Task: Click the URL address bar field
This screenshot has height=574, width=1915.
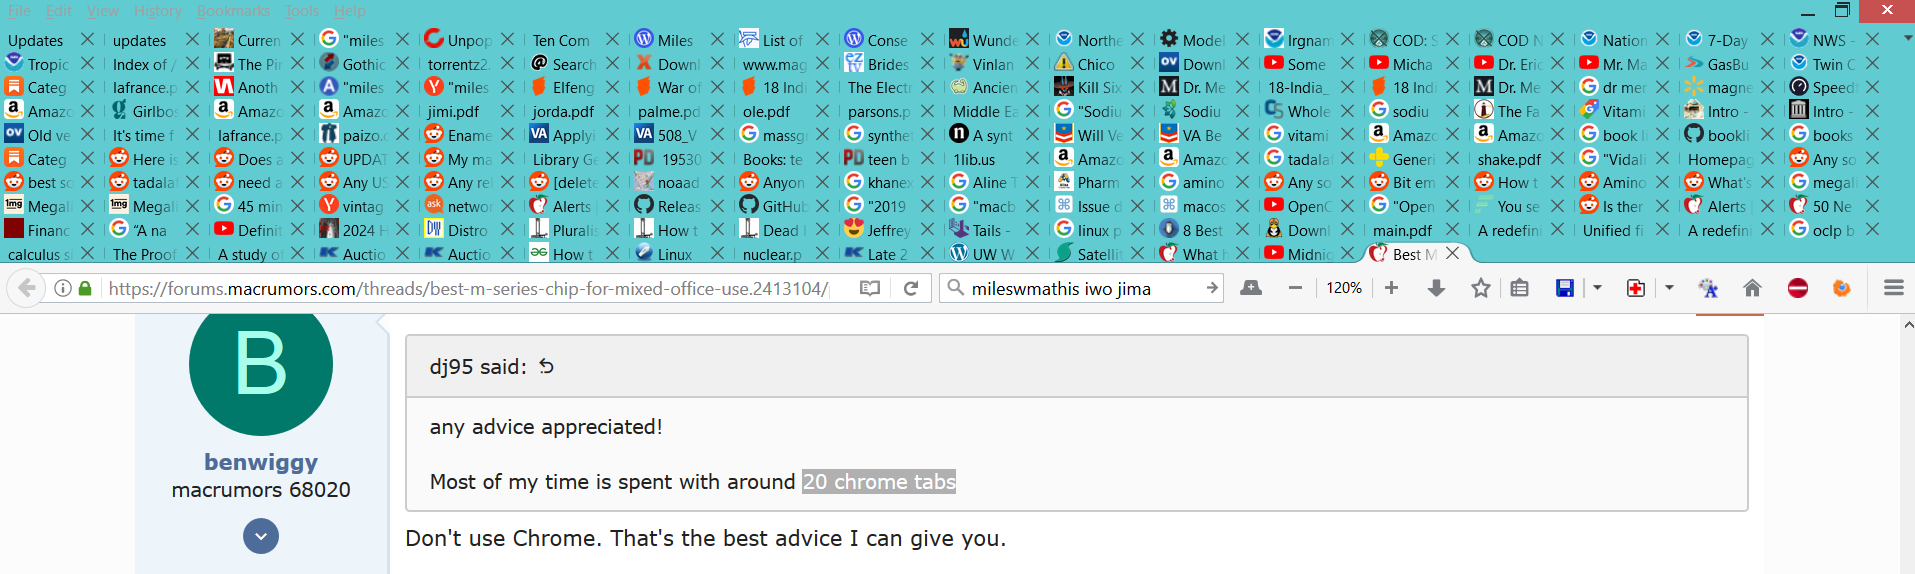Action: click(x=468, y=288)
